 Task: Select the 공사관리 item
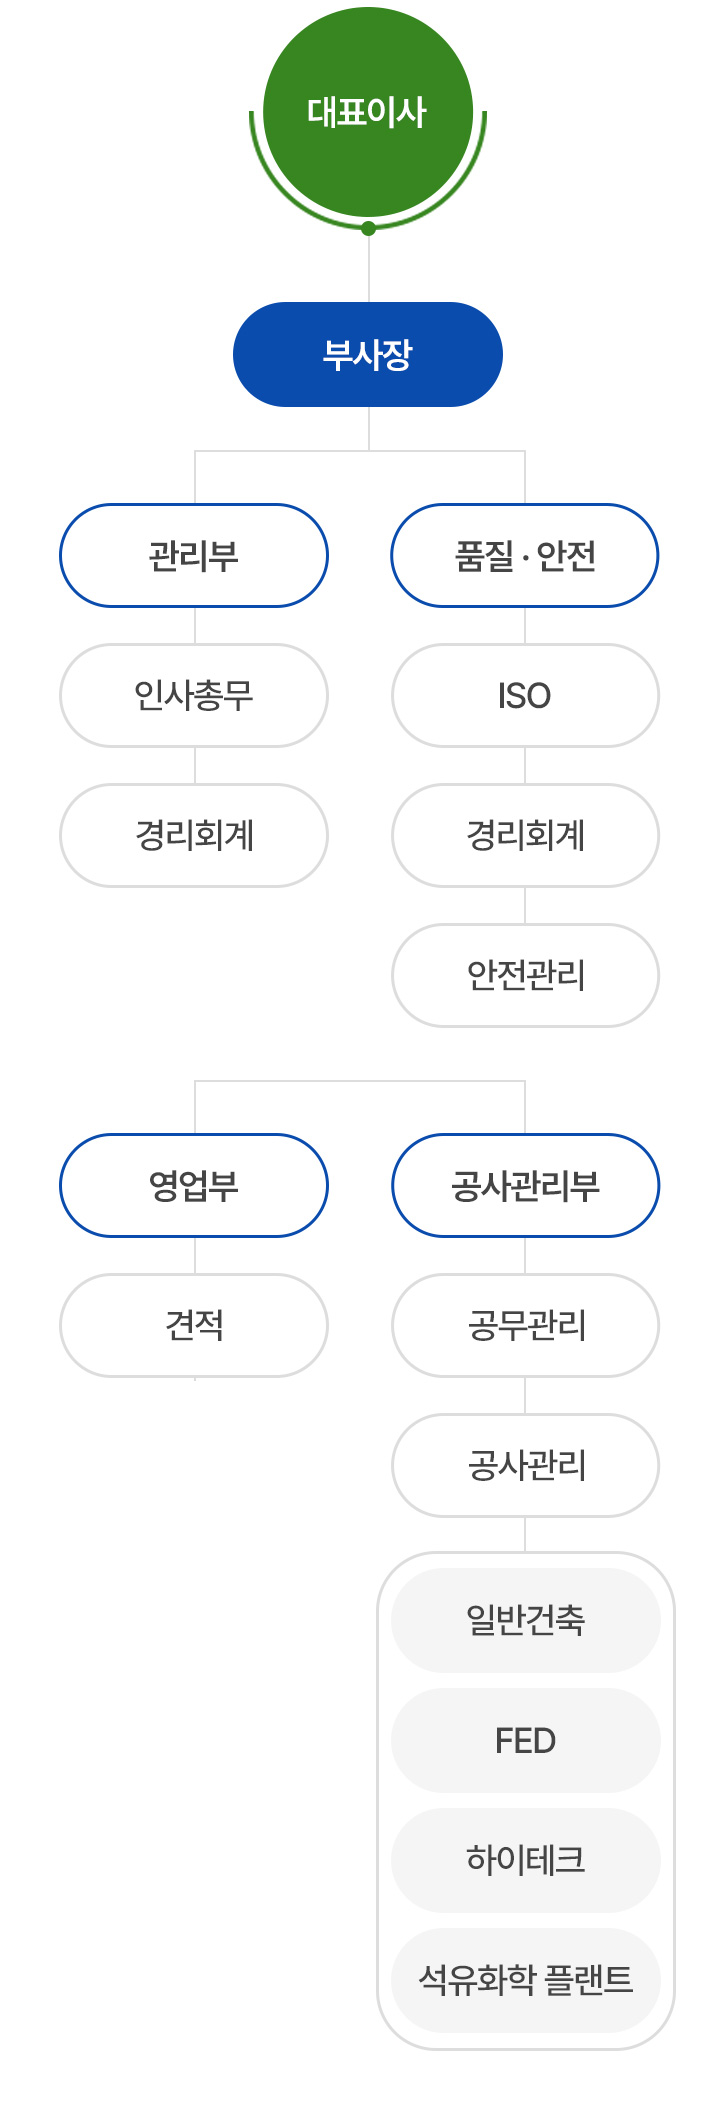pyautogui.click(x=525, y=1466)
